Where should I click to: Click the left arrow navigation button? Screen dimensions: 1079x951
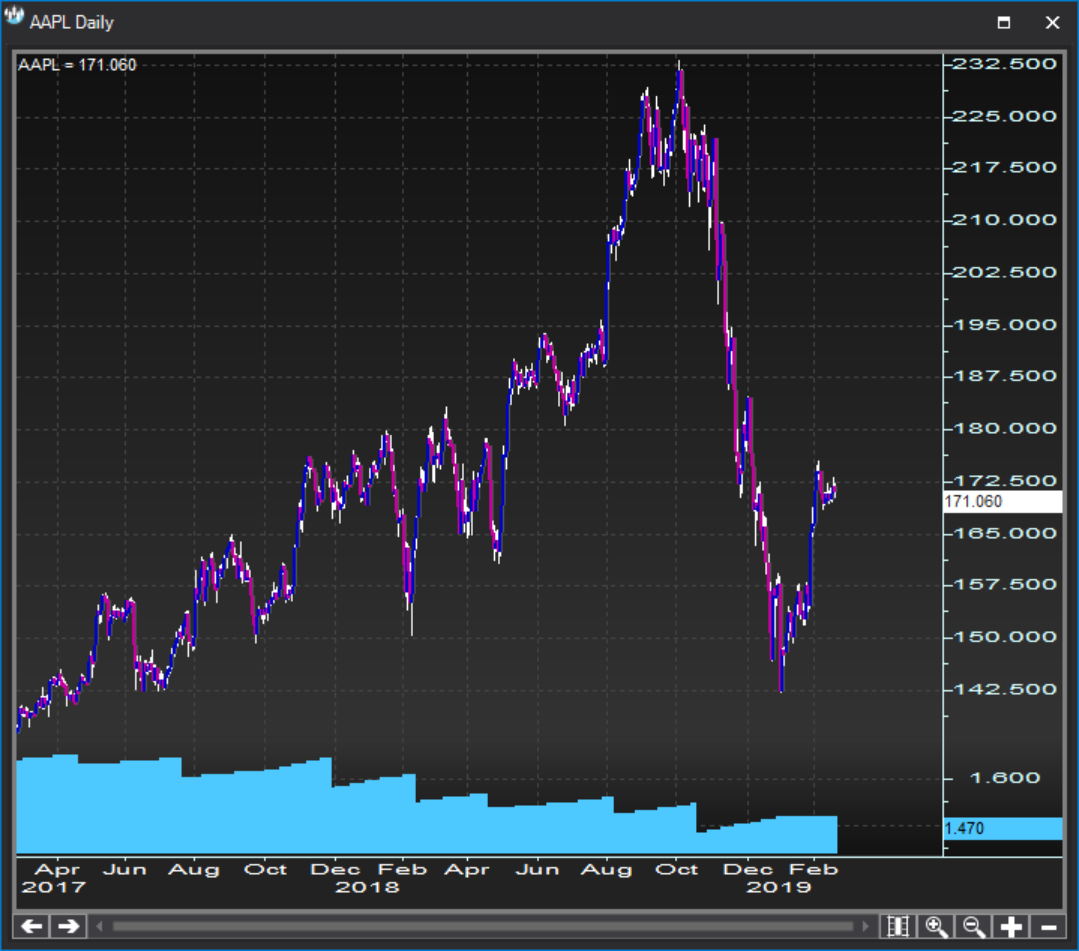click(32, 926)
